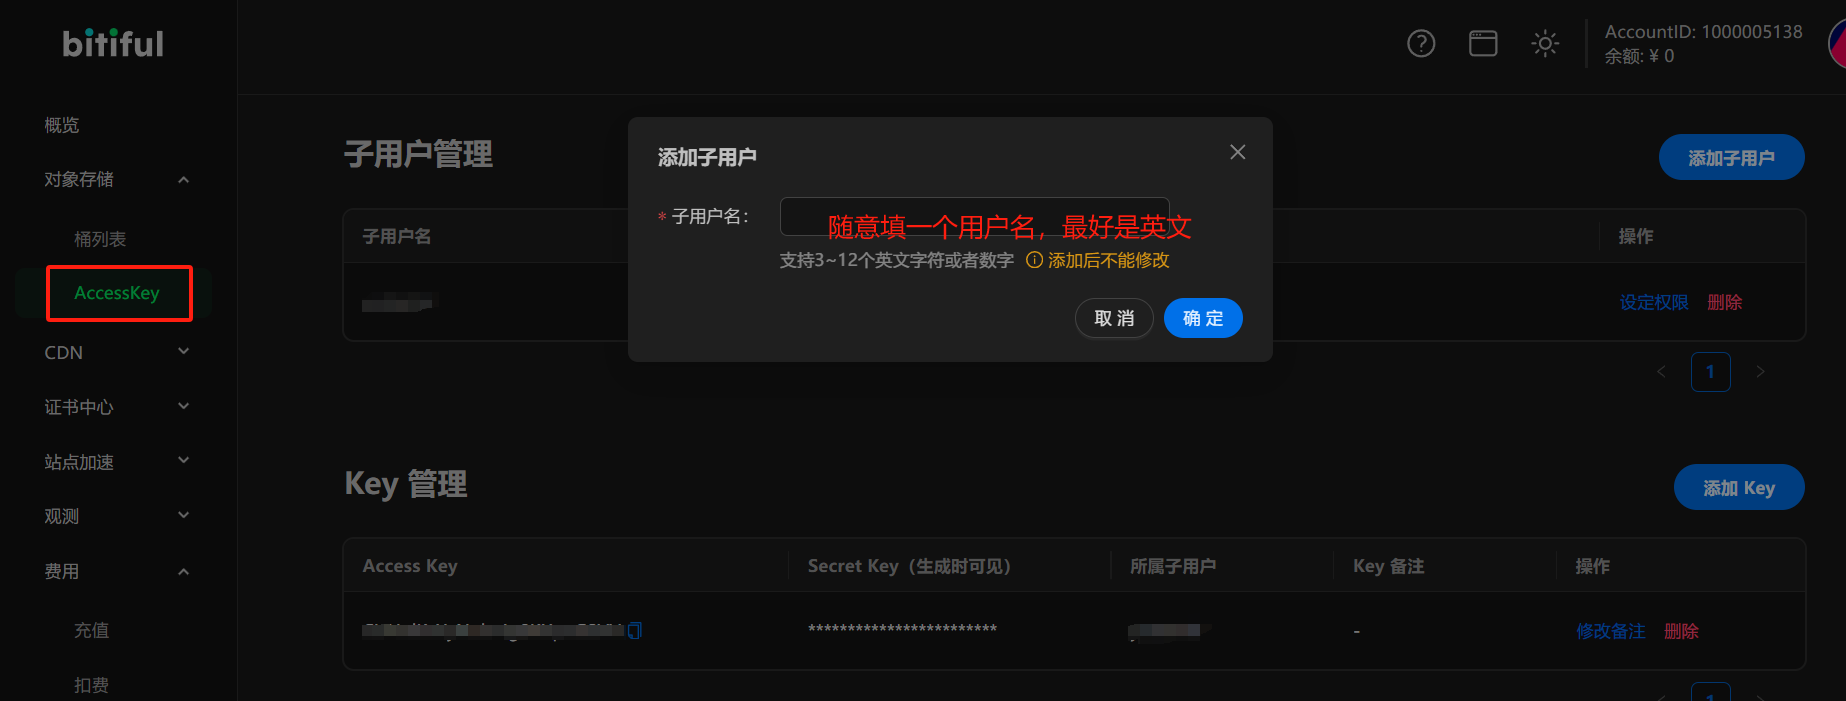Viewport: 1846px width, 701px height.
Task: Click the help question mark icon
Action: pos(1421,44)
